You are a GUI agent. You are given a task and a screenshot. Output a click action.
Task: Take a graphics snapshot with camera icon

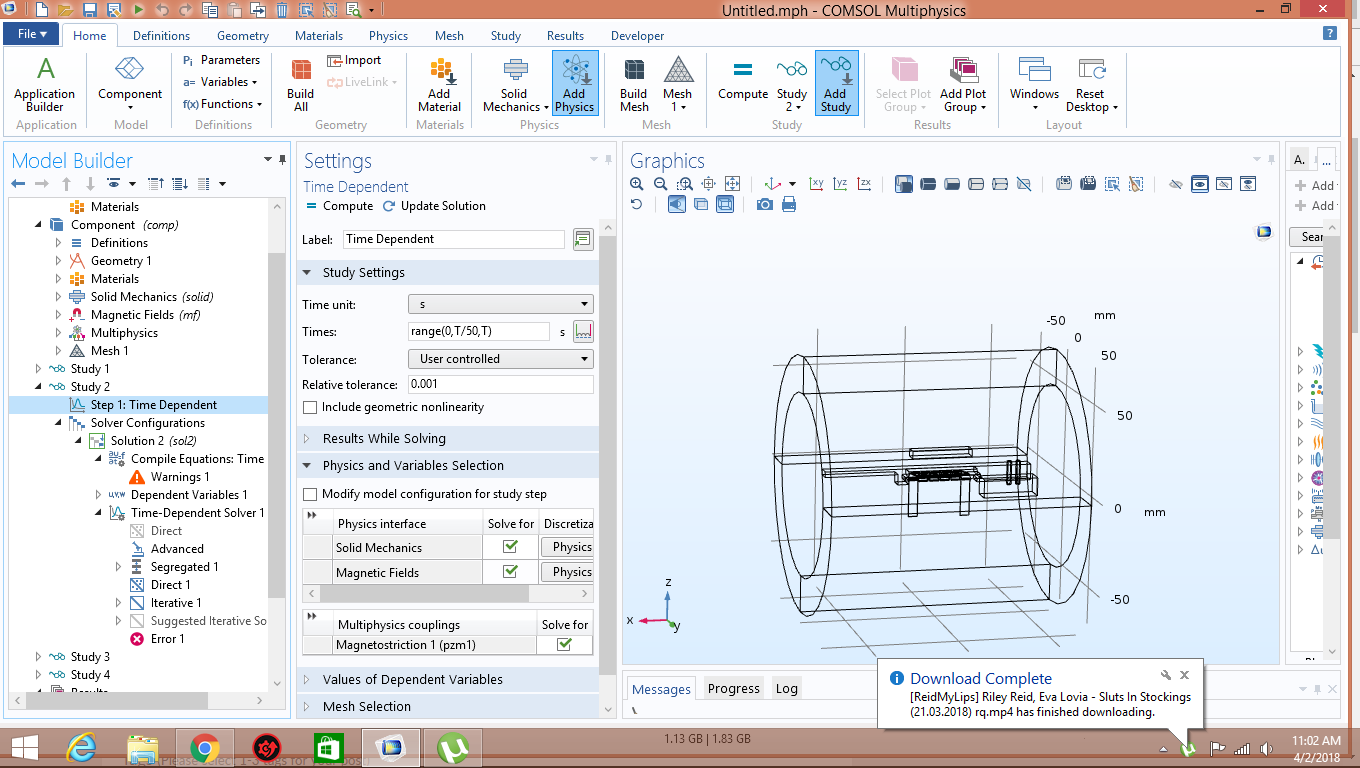pyautogui.click(x=764, y=204)
